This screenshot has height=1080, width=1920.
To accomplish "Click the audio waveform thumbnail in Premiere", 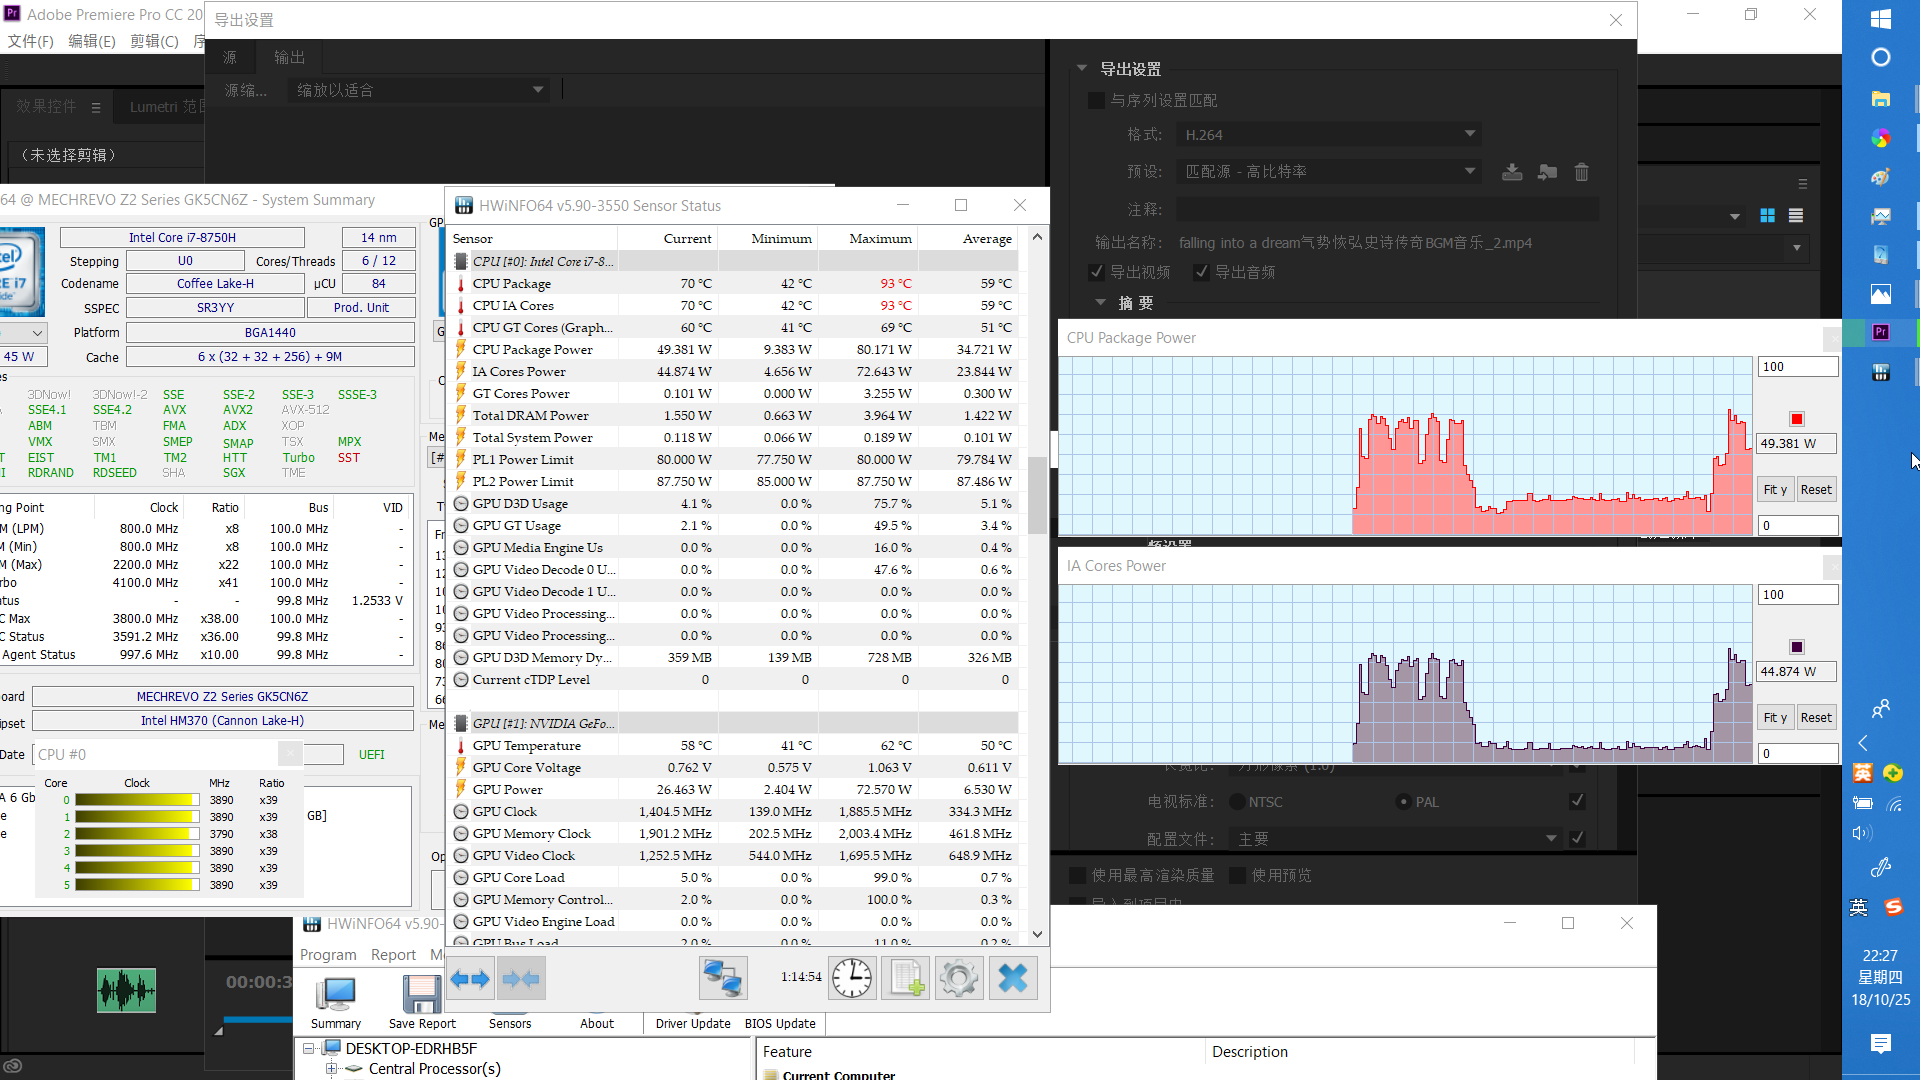I will (x=126, y=991).
